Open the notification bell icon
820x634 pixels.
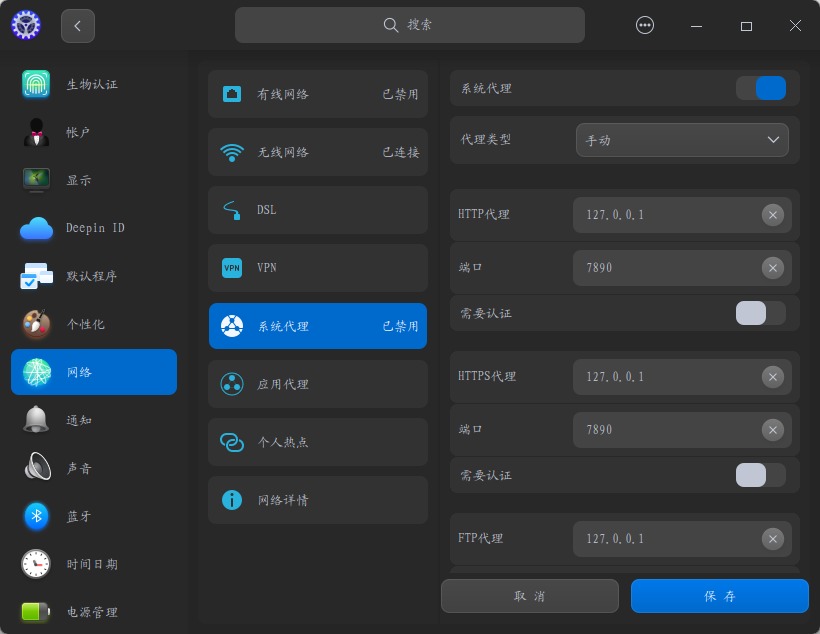coord(36,420)
